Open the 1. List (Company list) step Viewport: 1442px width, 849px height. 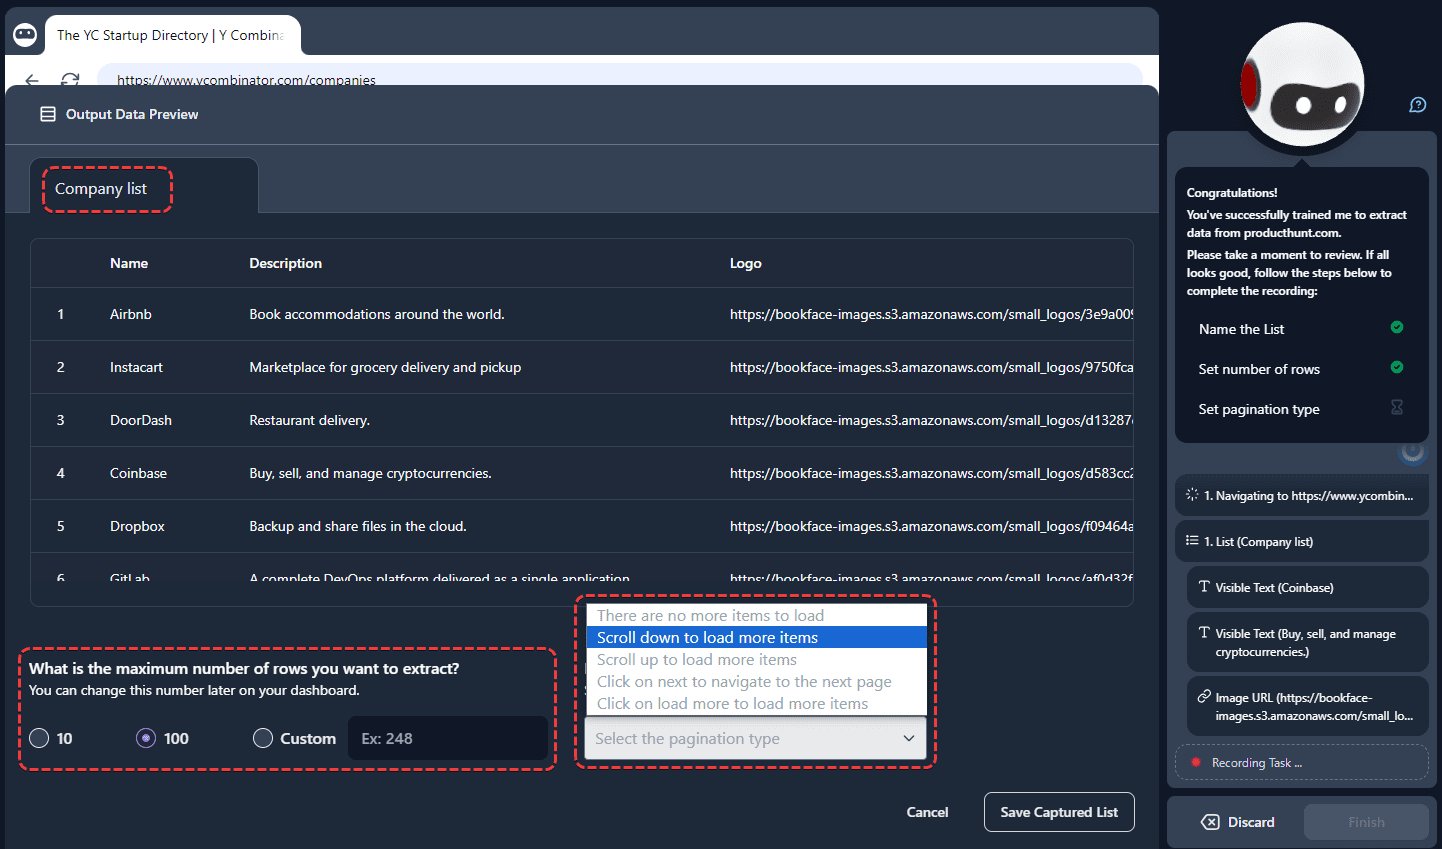click(x=1301, y=541)
